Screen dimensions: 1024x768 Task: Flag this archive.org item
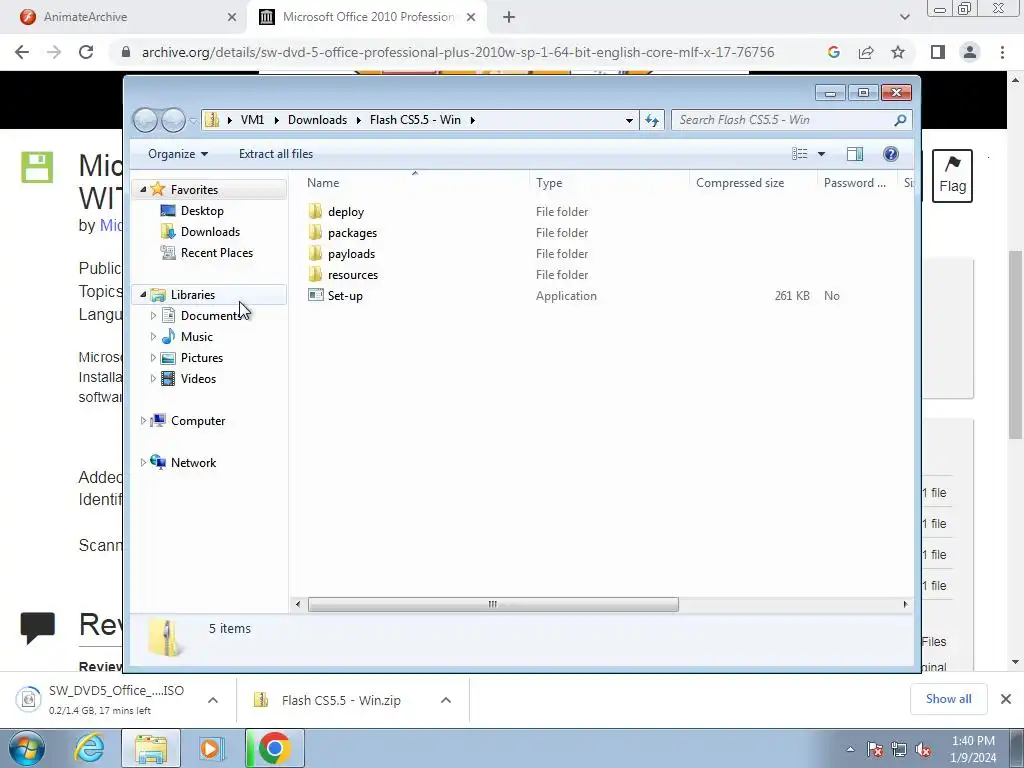(x=952, y=176)
